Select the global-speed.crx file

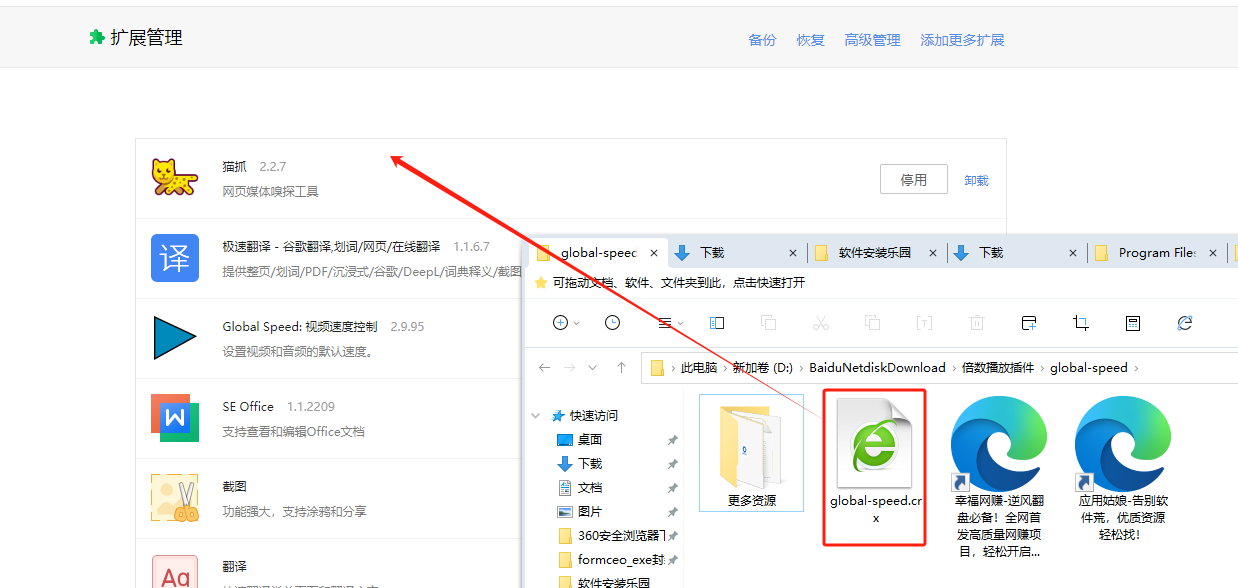[x=874, y=467]
